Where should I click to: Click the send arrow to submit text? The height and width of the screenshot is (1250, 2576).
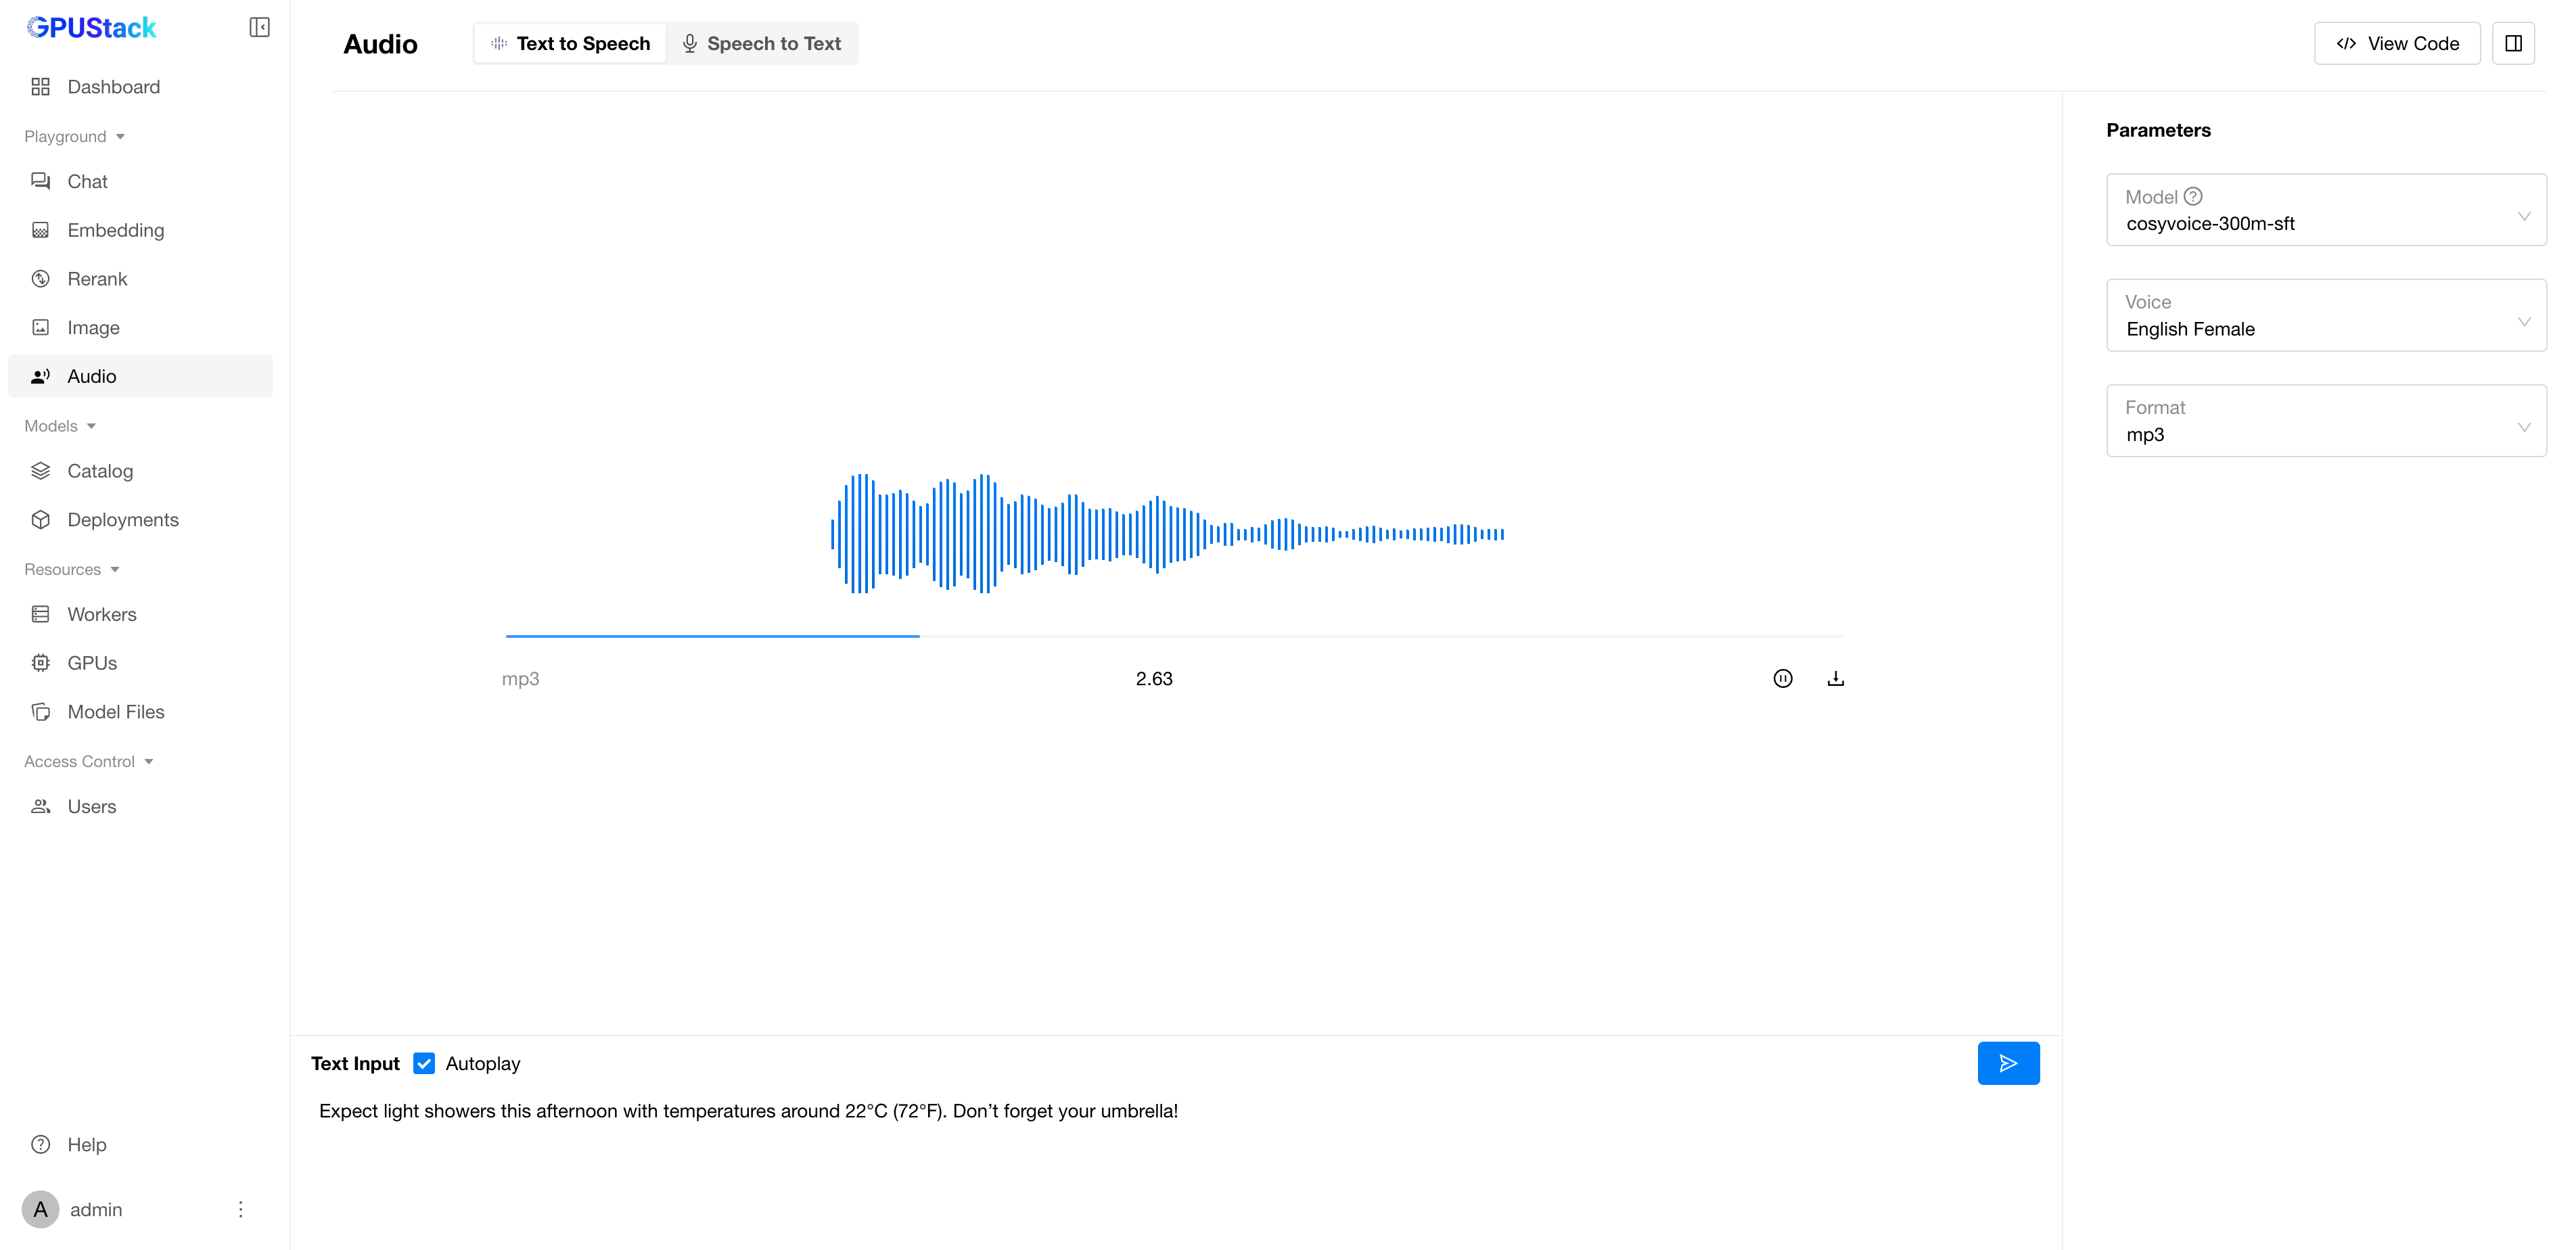pyautogui.click(x=2008, y=1063)
